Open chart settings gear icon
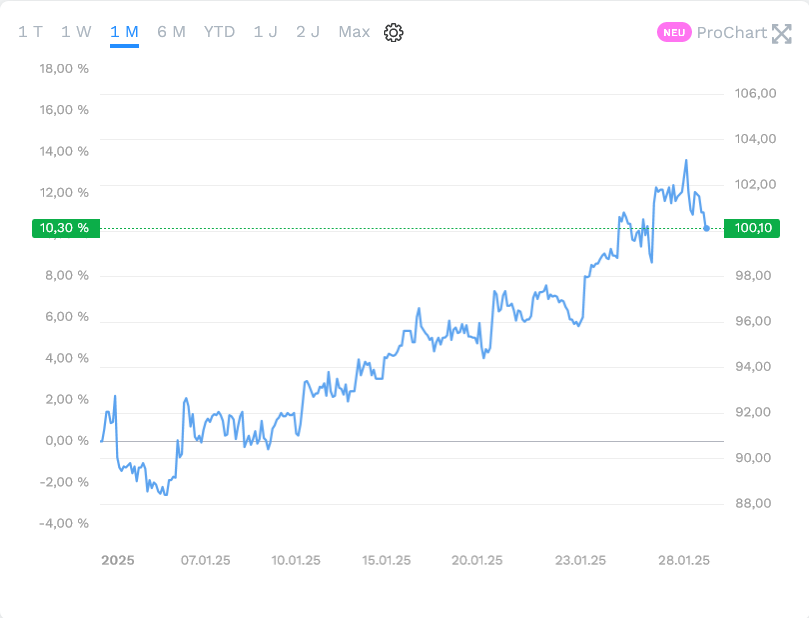This screenshot has height=618, width=809. [394, 32]
